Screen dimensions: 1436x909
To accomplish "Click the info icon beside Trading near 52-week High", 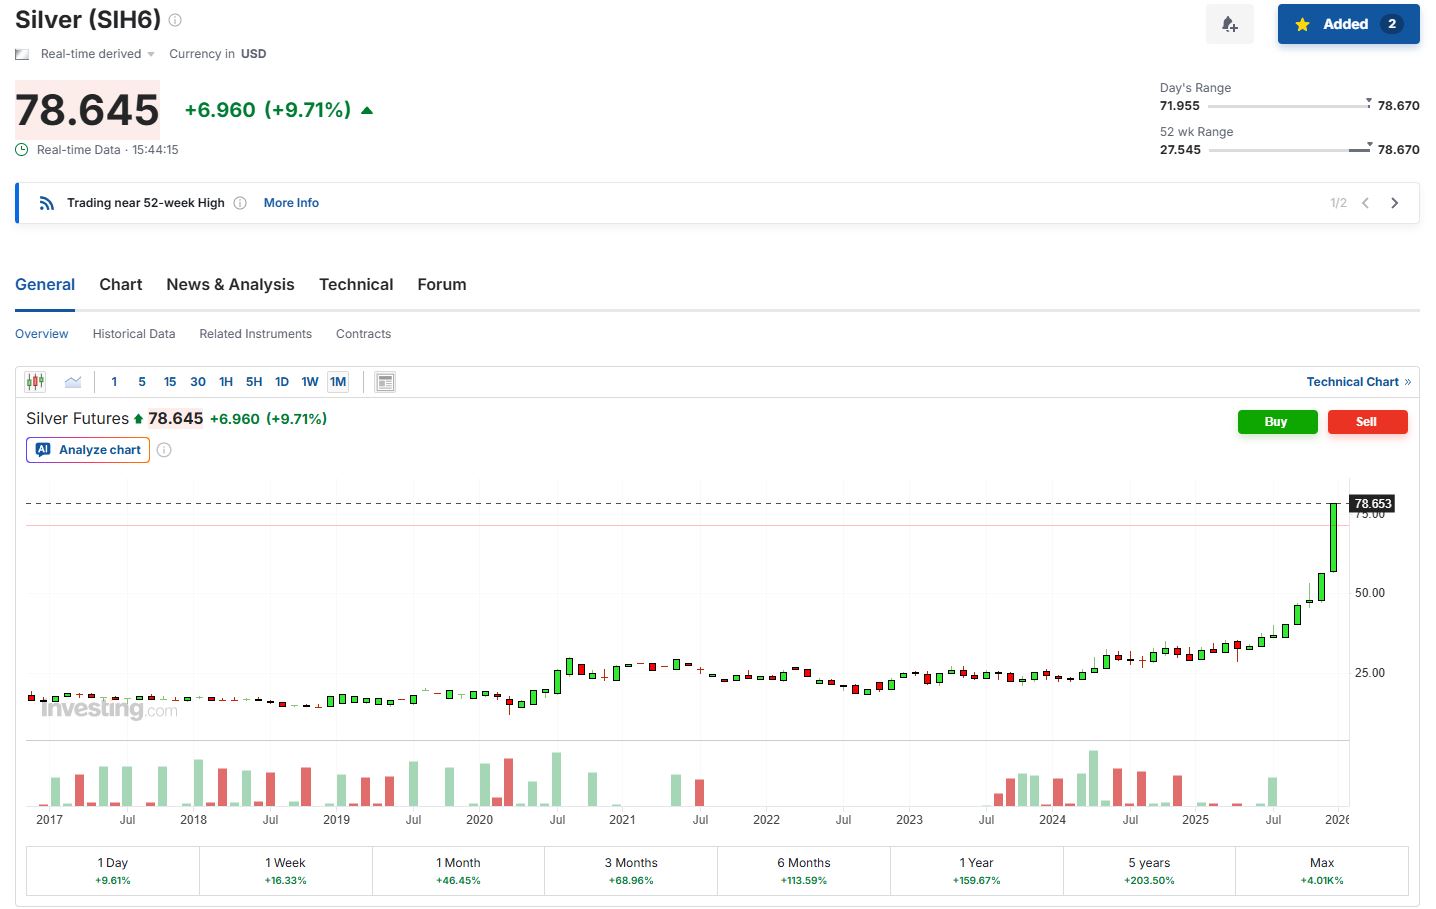I will 240,203.
